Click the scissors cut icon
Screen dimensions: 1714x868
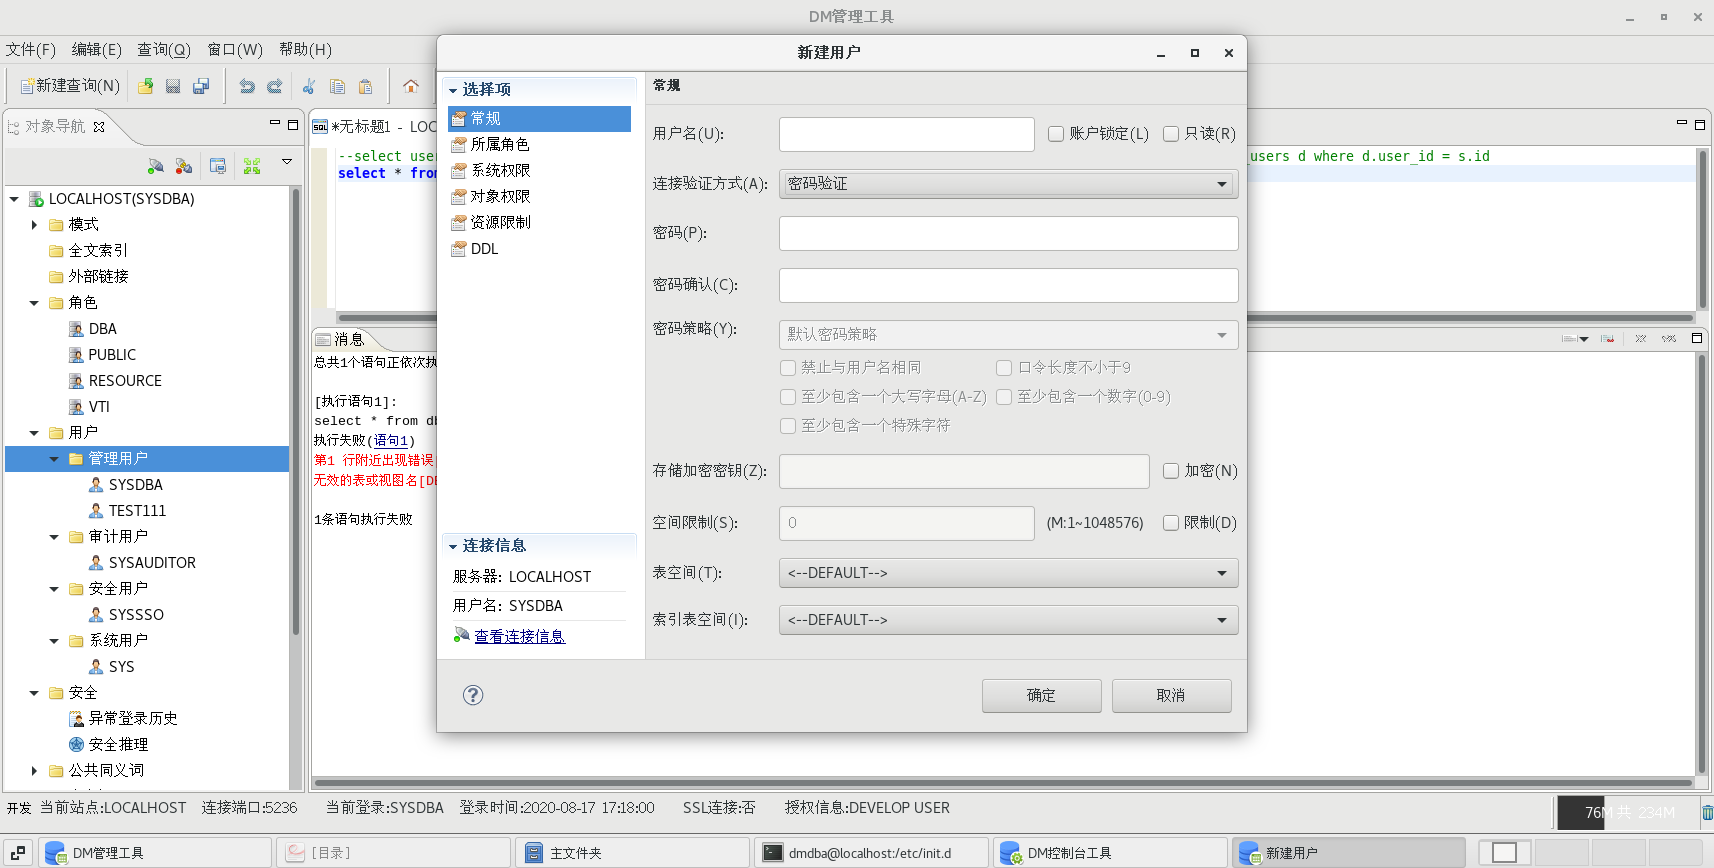(x=309, y=86)
